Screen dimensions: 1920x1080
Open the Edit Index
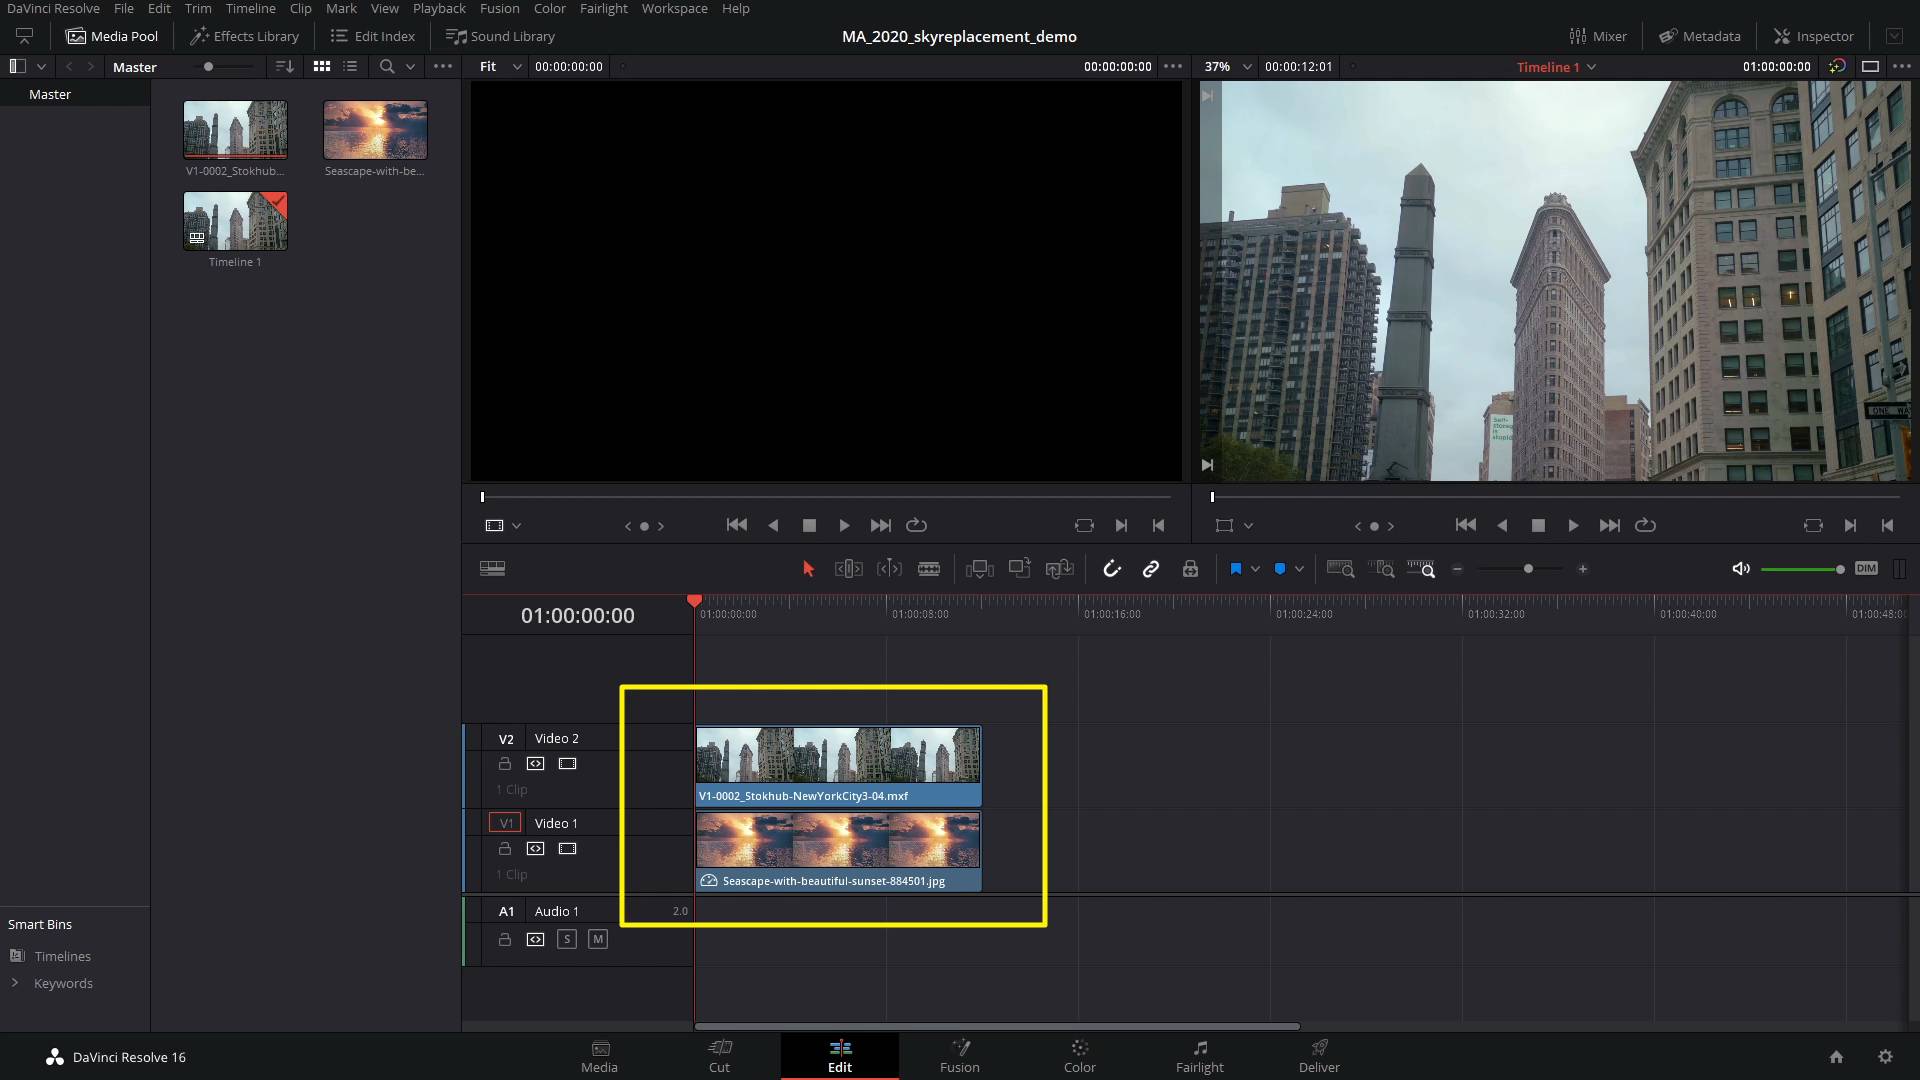coord(371,36)
